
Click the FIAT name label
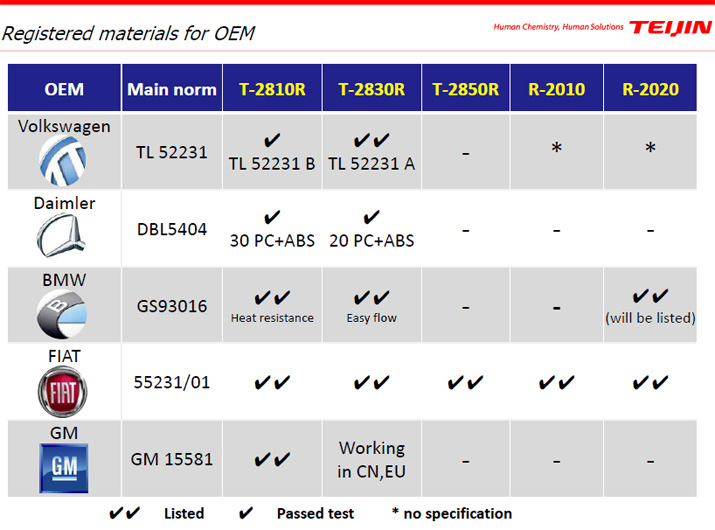pos(64,356)
